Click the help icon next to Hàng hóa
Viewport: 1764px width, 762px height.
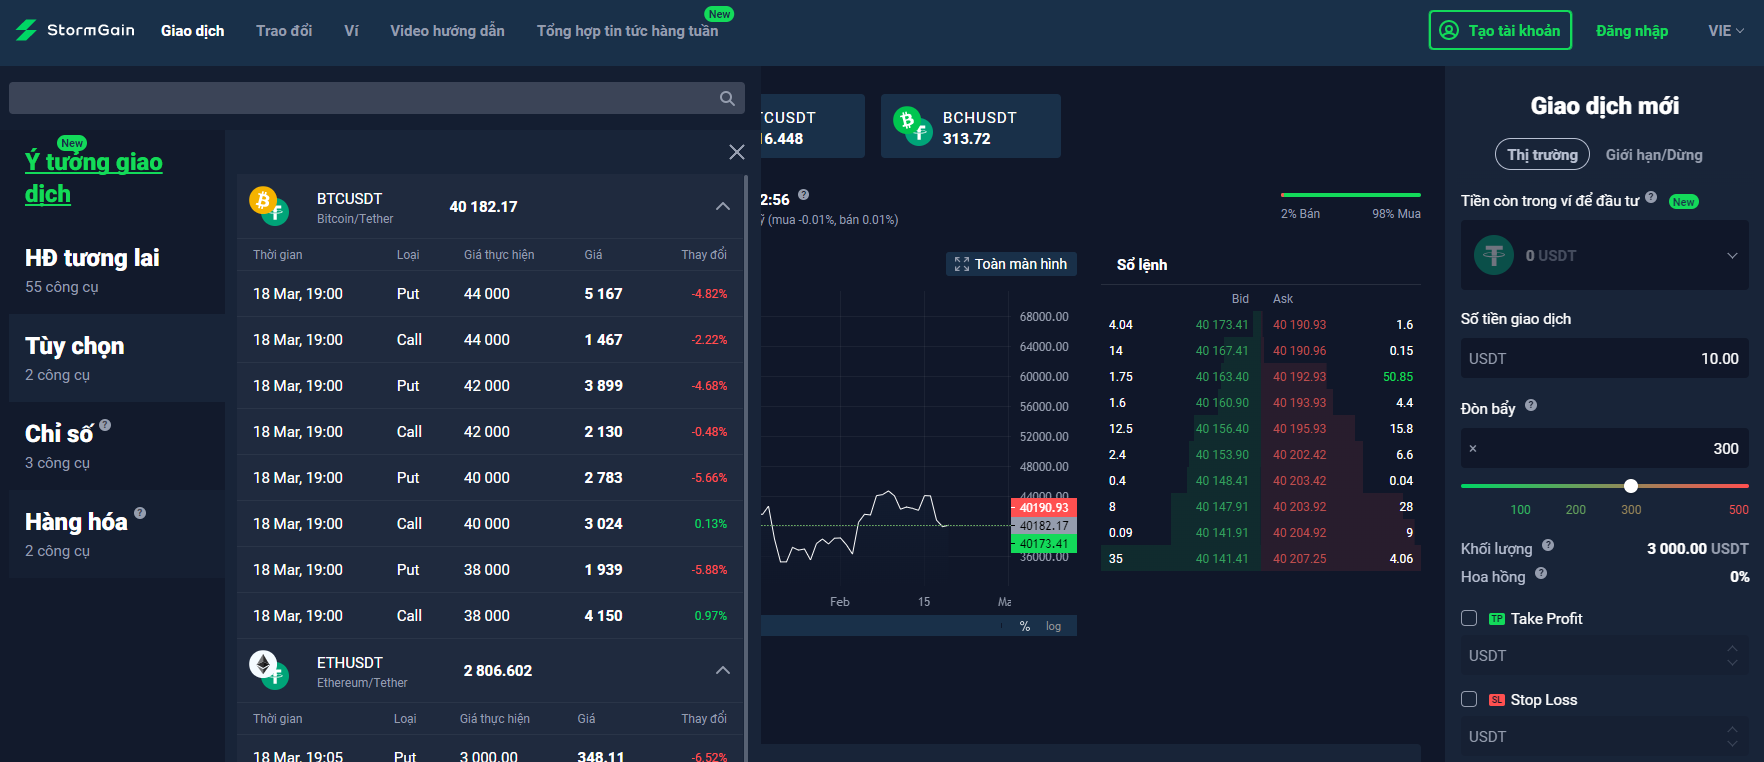(140, 513)
